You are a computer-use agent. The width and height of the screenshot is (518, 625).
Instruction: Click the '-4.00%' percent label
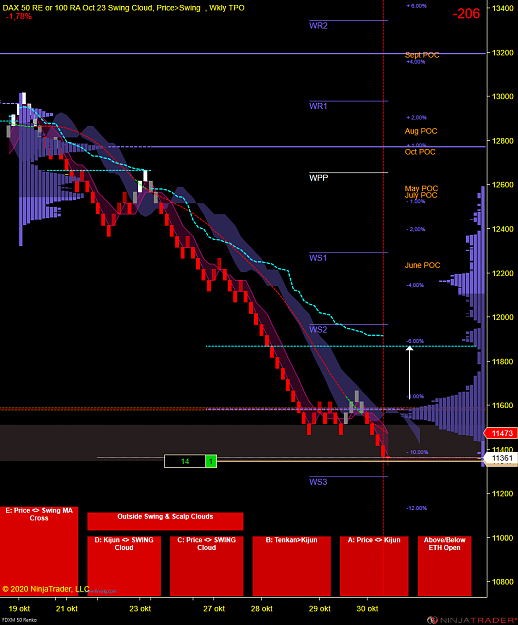415,285
